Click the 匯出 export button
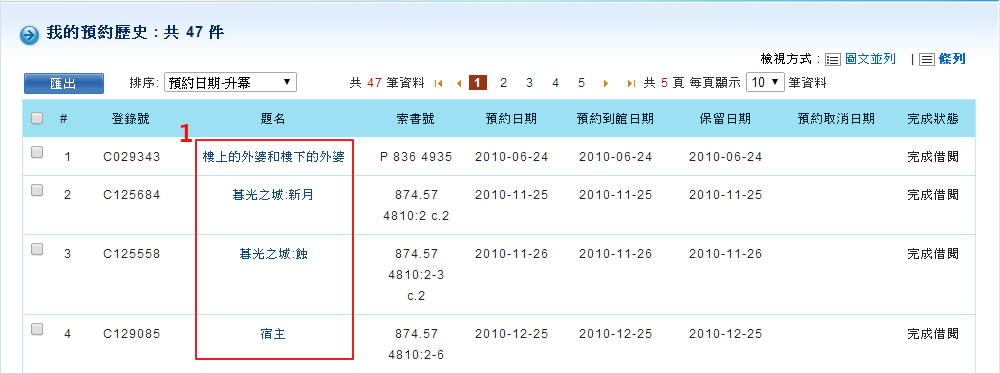 64,84
